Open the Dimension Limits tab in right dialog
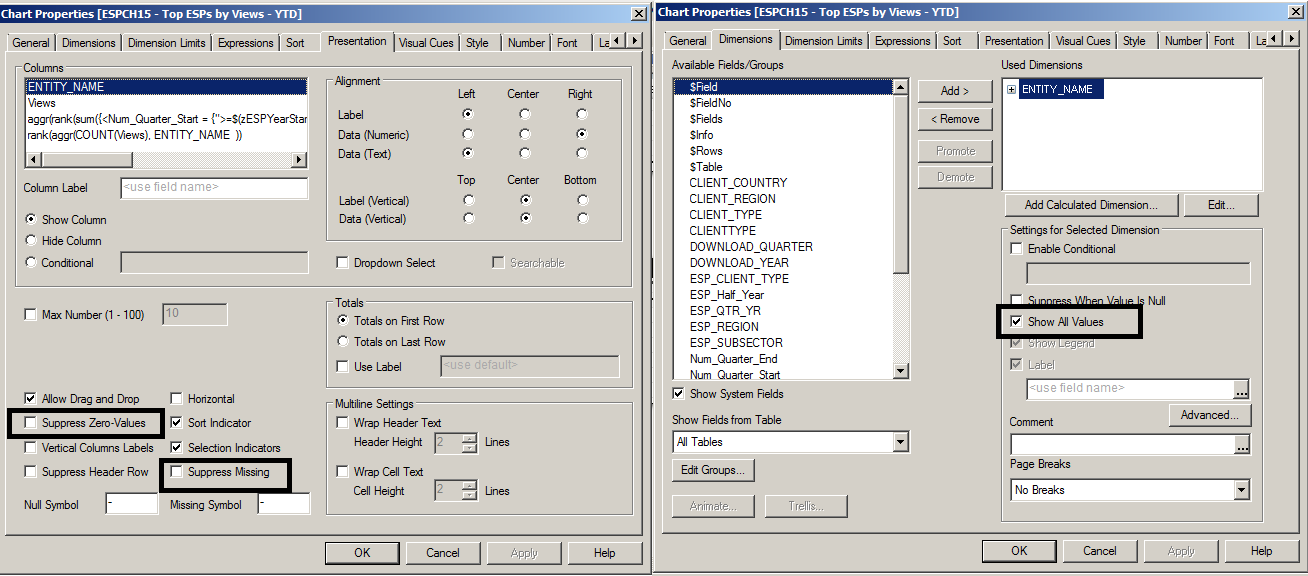Viewport: 1308px width, 576px height. point(823,41)
